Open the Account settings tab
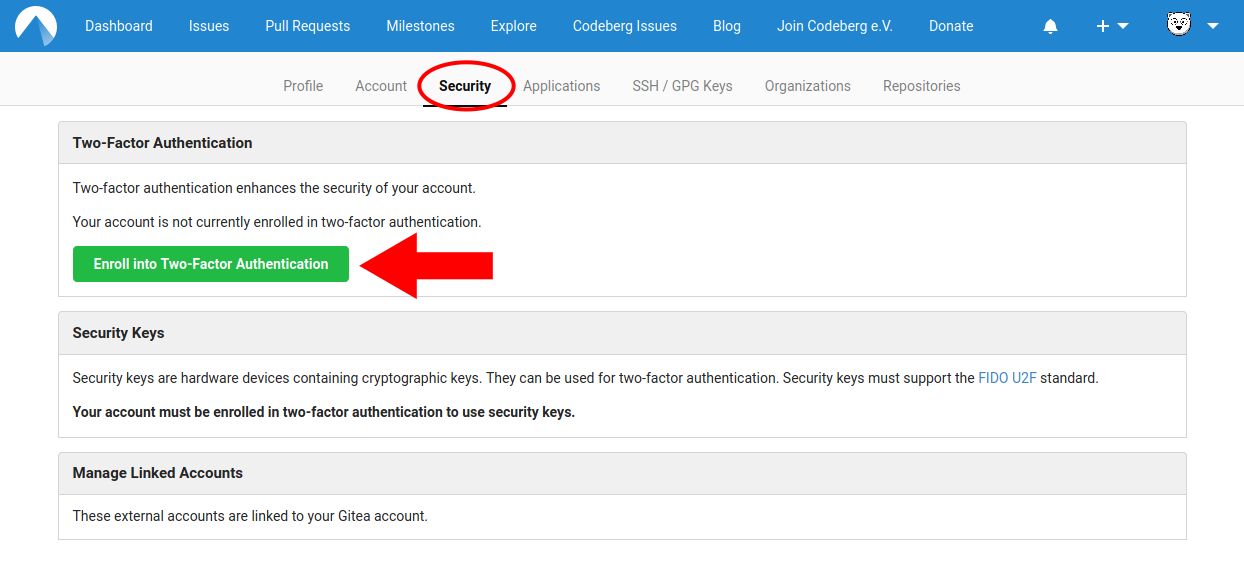 pyautogui.click(x=380, y=86)
